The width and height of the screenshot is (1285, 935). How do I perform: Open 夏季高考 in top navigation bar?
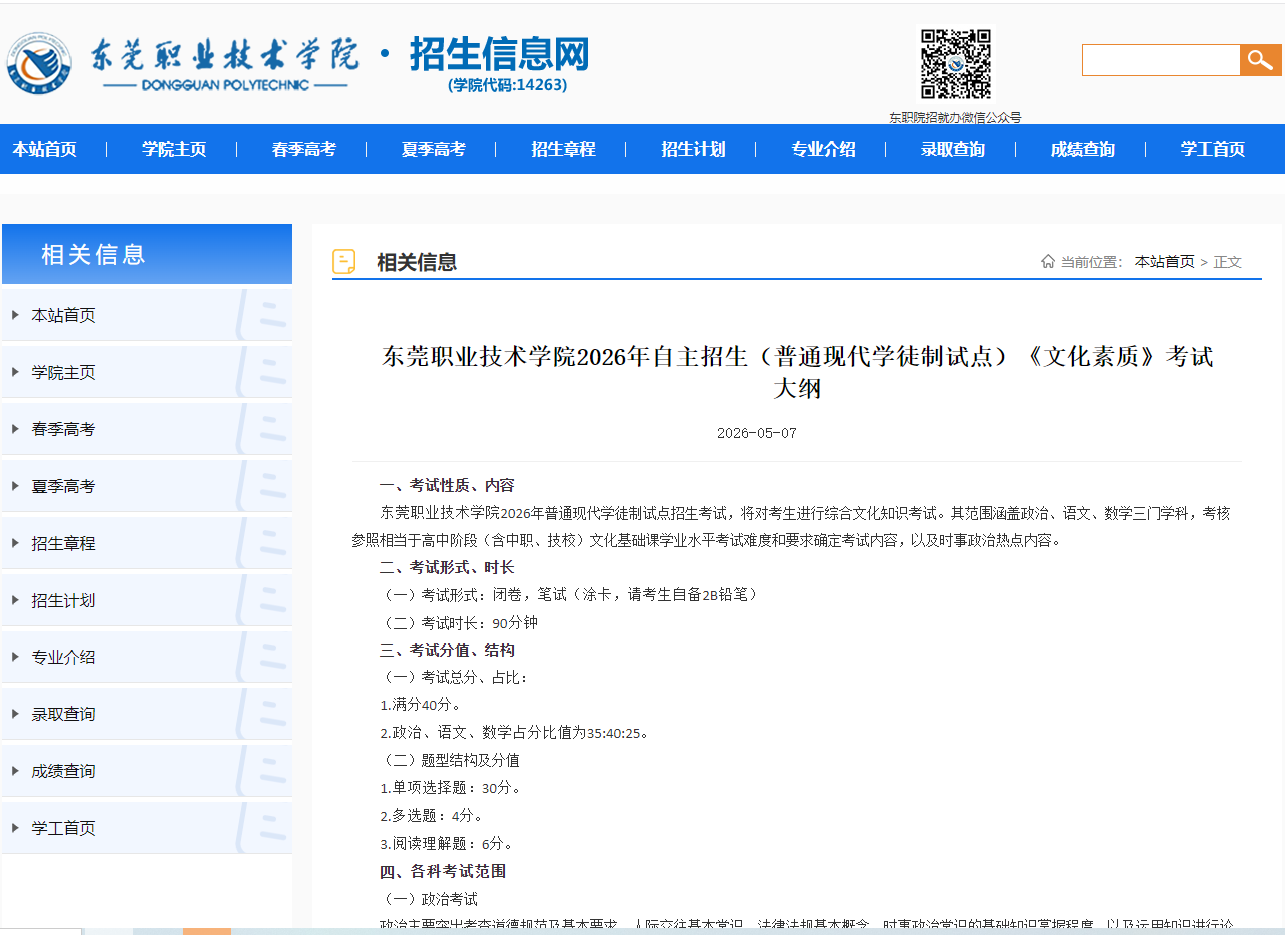(x=433, y=149)
